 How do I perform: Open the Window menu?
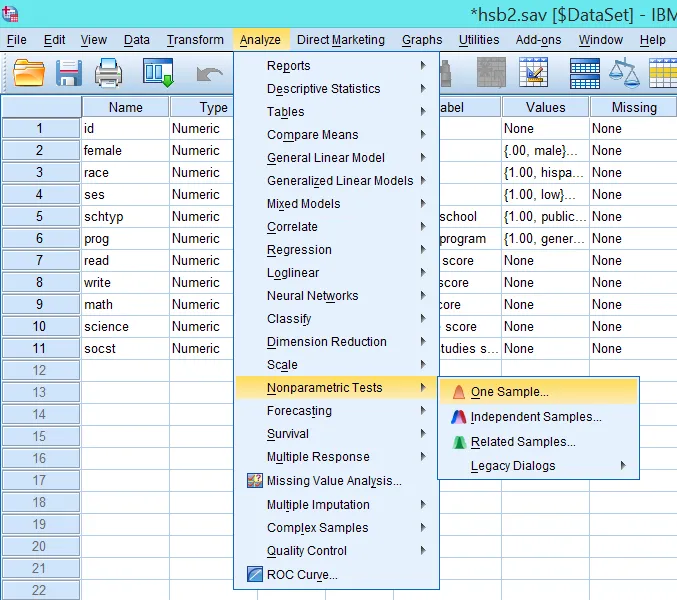tap(601, 40)
